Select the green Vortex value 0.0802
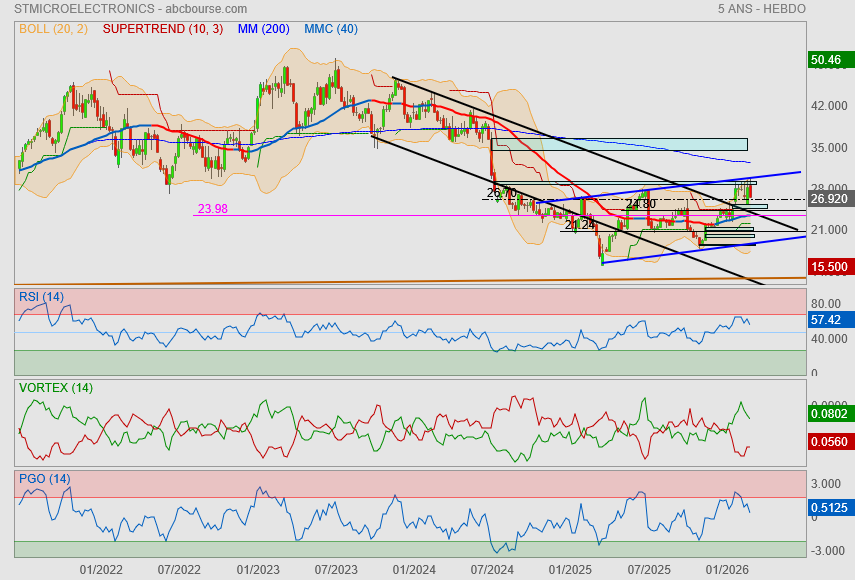 [x=828, y=413]
